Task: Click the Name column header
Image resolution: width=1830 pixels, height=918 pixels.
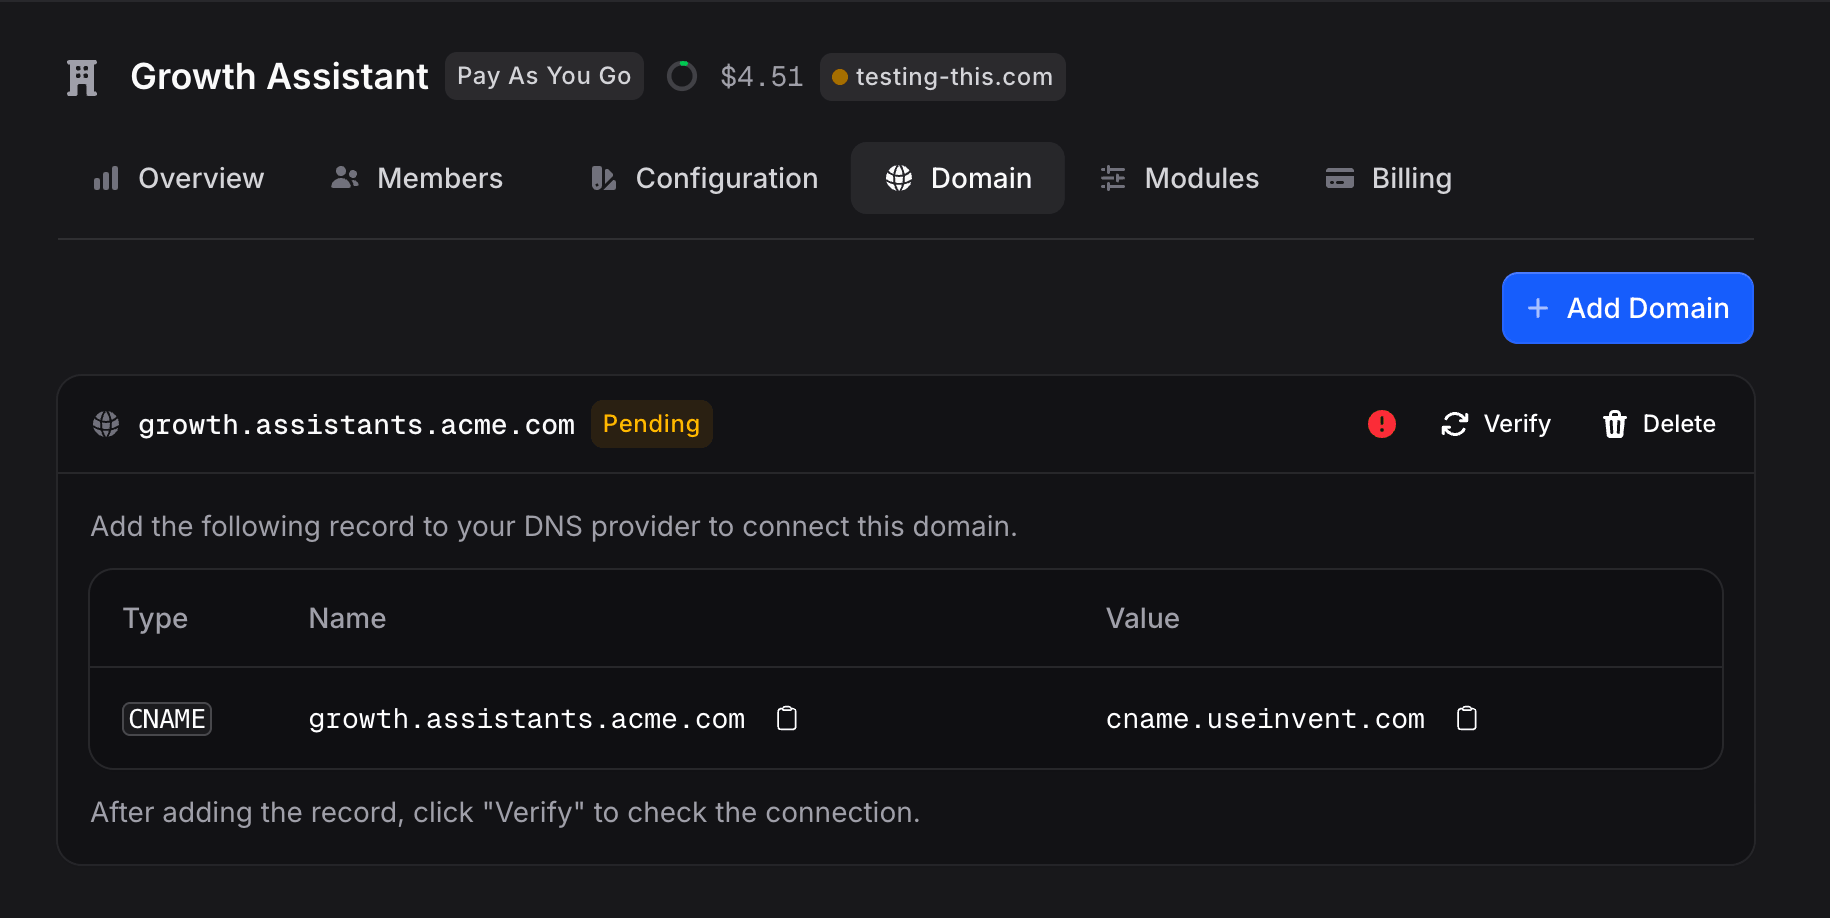Action: 347,618
